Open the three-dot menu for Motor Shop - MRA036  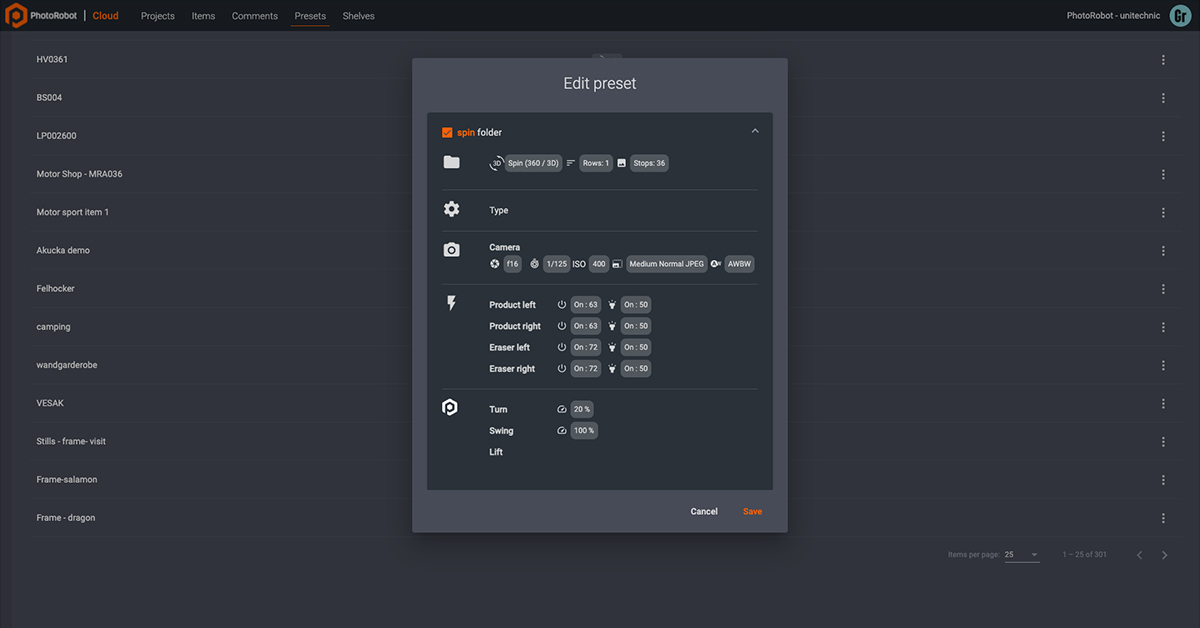1163,173
